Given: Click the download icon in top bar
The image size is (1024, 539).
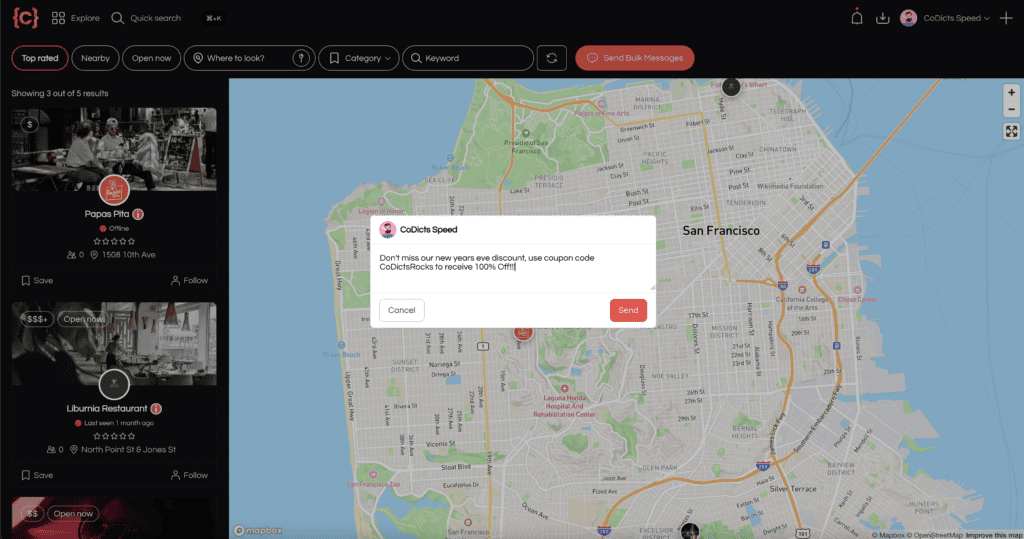Looking at the screenshot, I should tap(882, 17).
